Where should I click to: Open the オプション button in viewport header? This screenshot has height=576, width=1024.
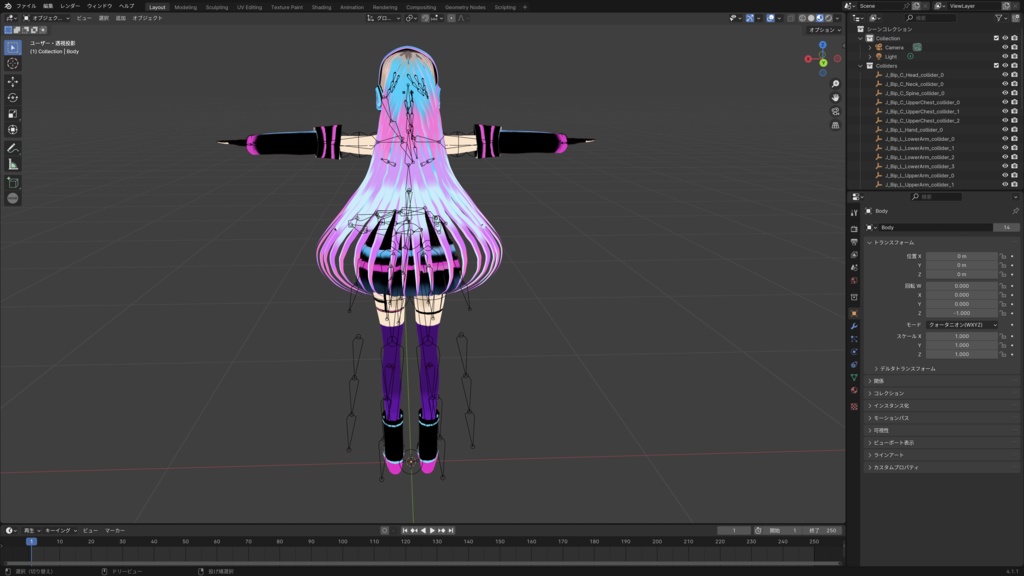coord(824,30)
